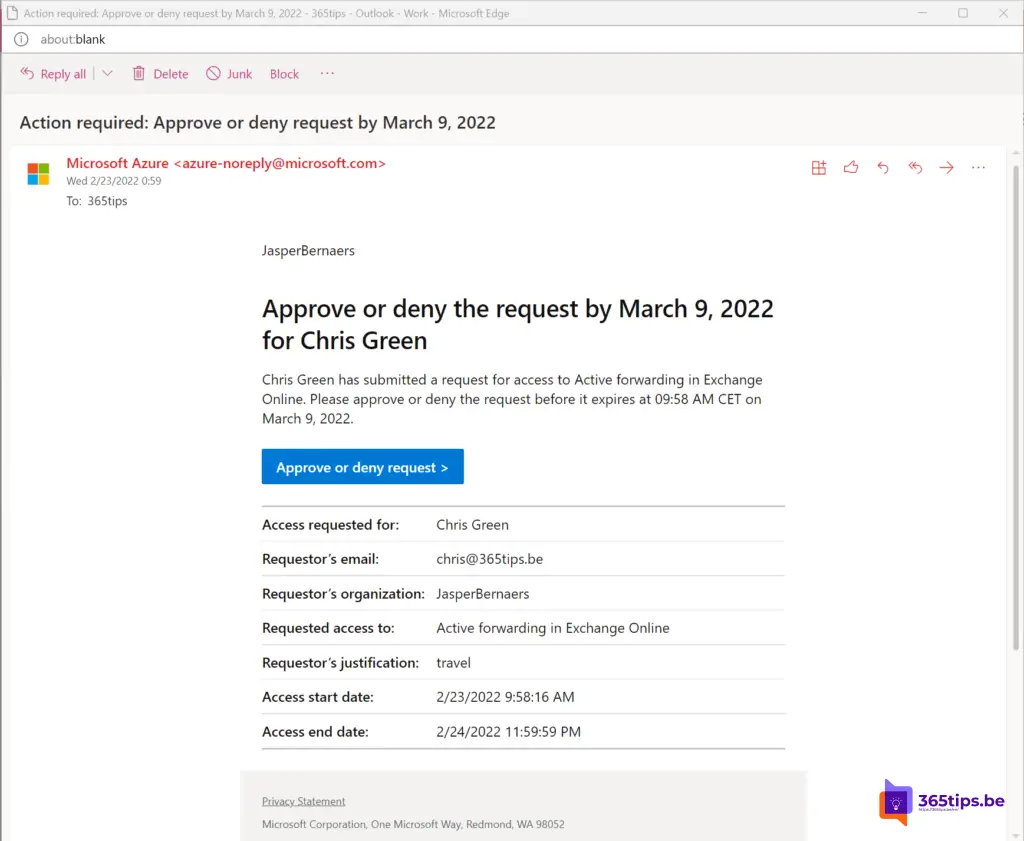Expand the Reply all dropdown arrow

pyautogui.click(x=108, y=73)
